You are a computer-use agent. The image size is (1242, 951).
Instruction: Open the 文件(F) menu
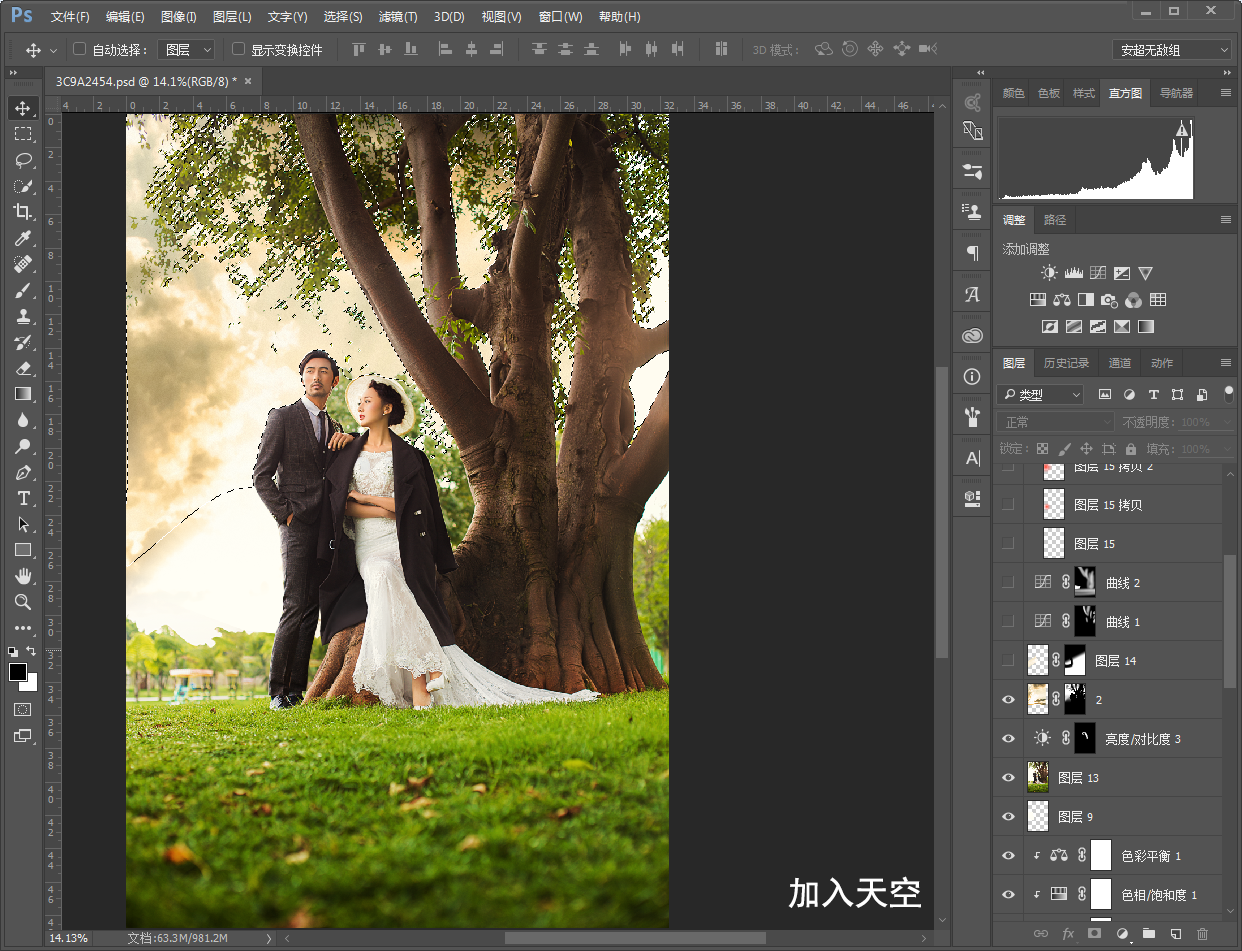click(x=70, y=17)
